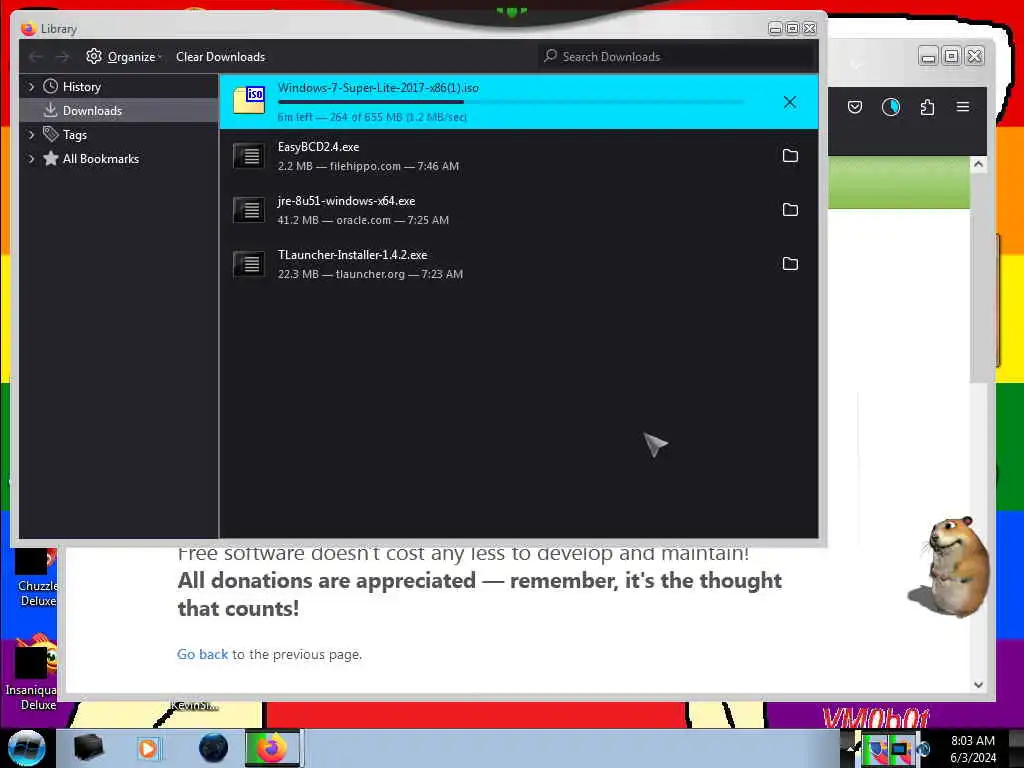
Task: Open the media player taskbar icon
Action: coord(148,748)
